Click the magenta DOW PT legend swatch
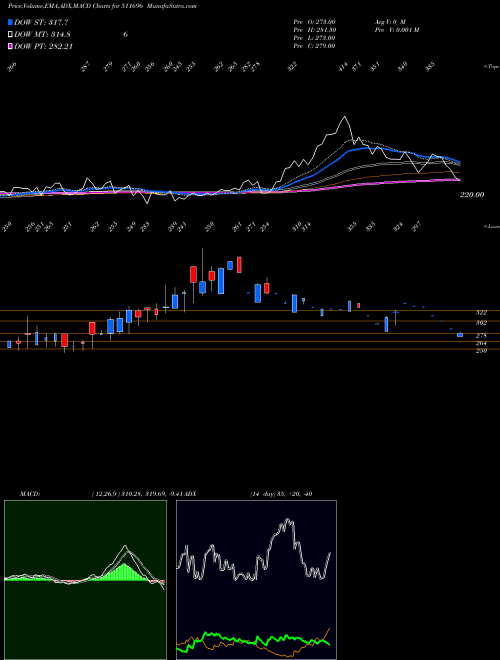Viewport: 500px width, 660px height. point(10,46)
